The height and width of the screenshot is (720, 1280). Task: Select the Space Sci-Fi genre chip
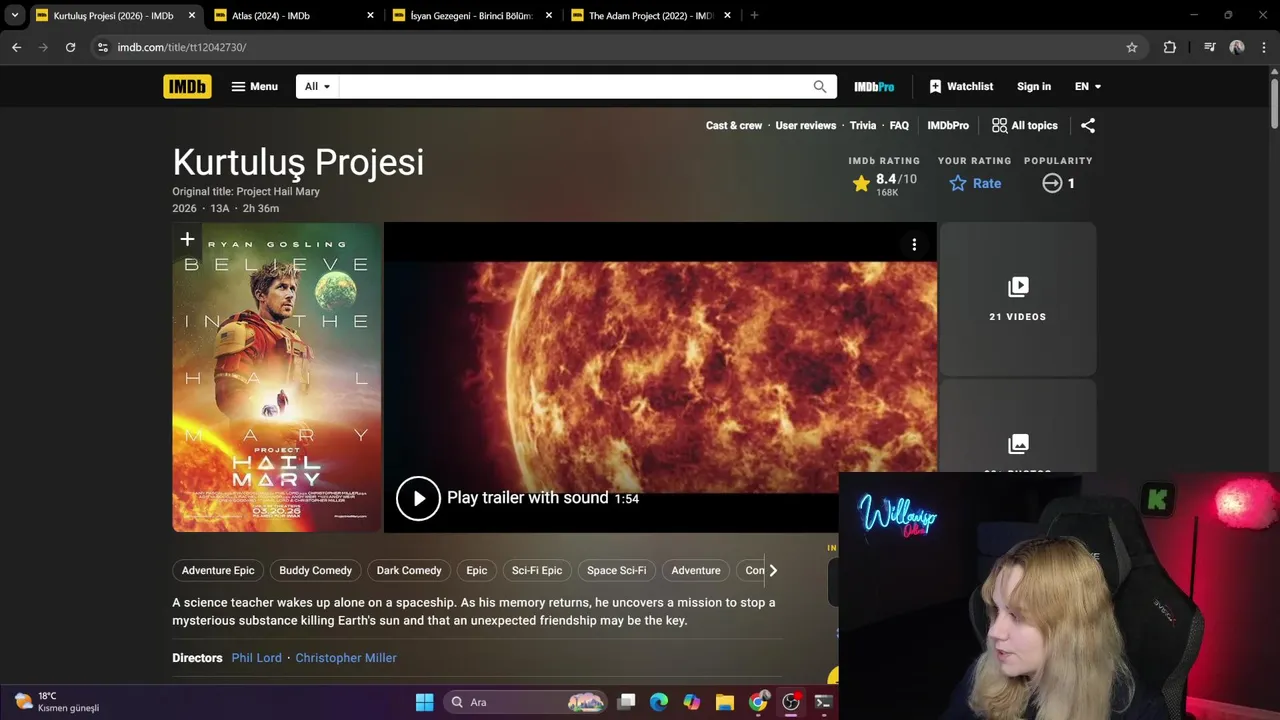(617, 570)
